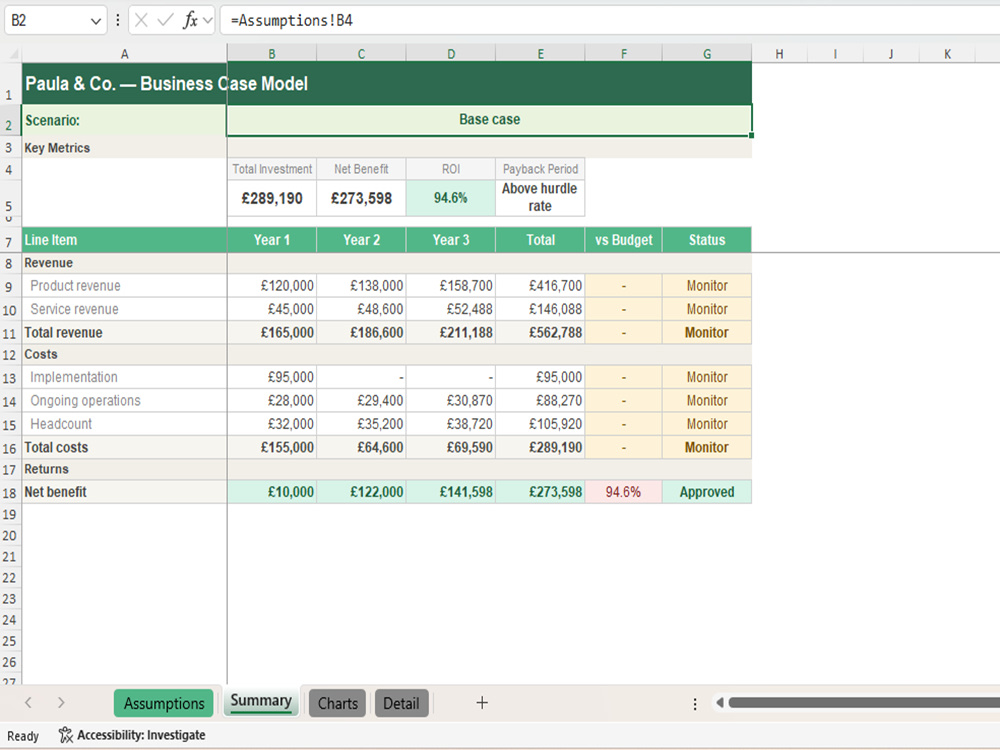The image size is (1000, 750).
Task: Select Implementation Year 1 £95,000
Action: tap(272, 378)
